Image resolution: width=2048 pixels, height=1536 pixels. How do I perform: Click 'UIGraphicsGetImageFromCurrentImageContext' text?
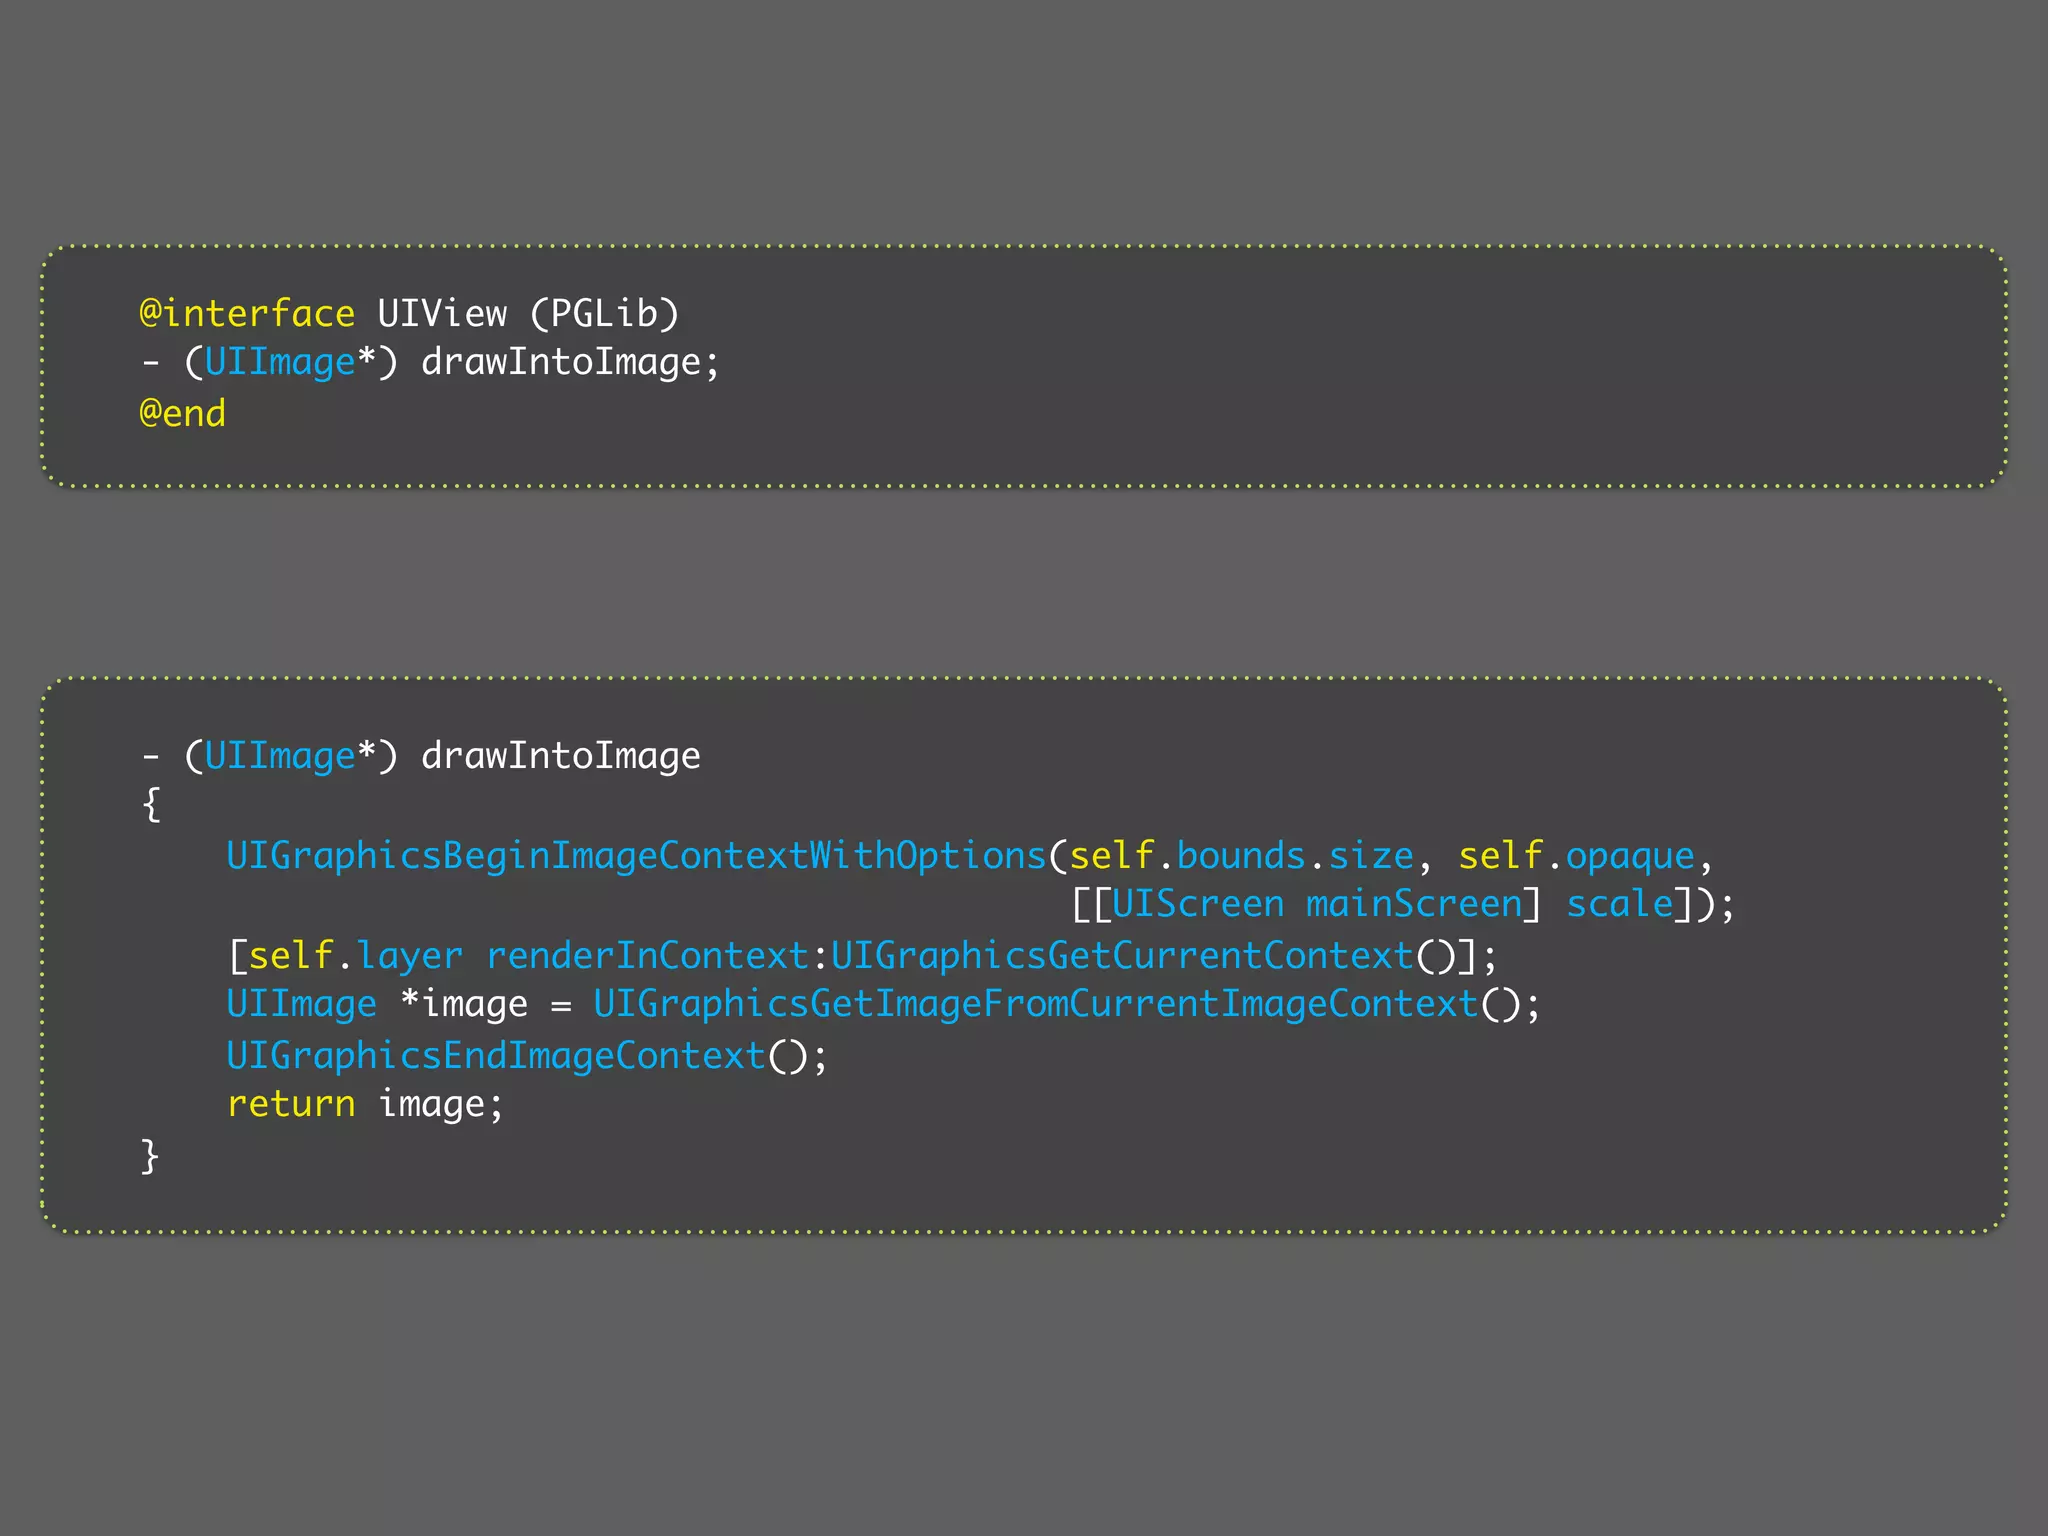point(1036,1005)
